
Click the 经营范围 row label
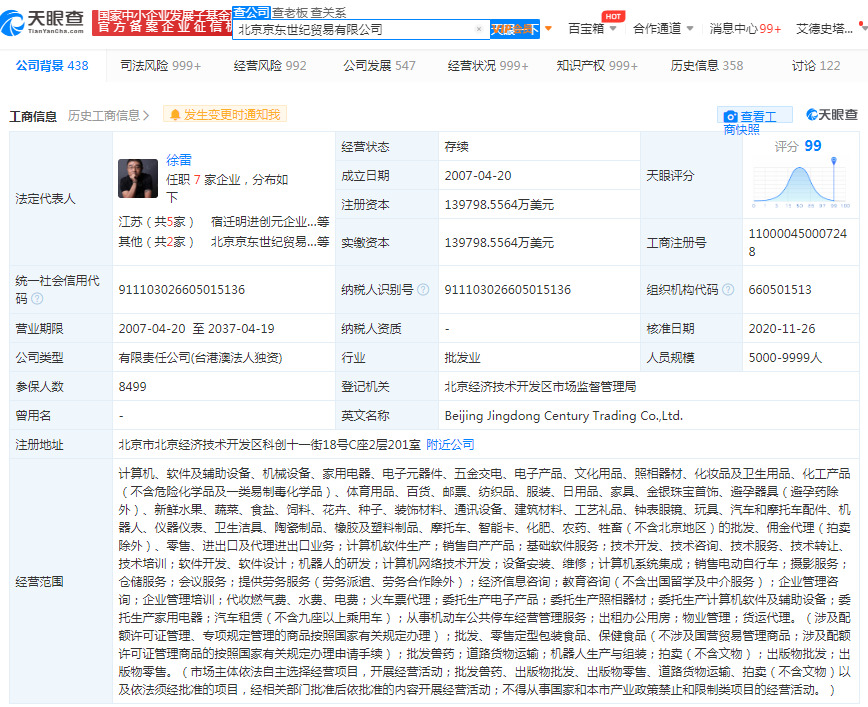pos(39,581)
